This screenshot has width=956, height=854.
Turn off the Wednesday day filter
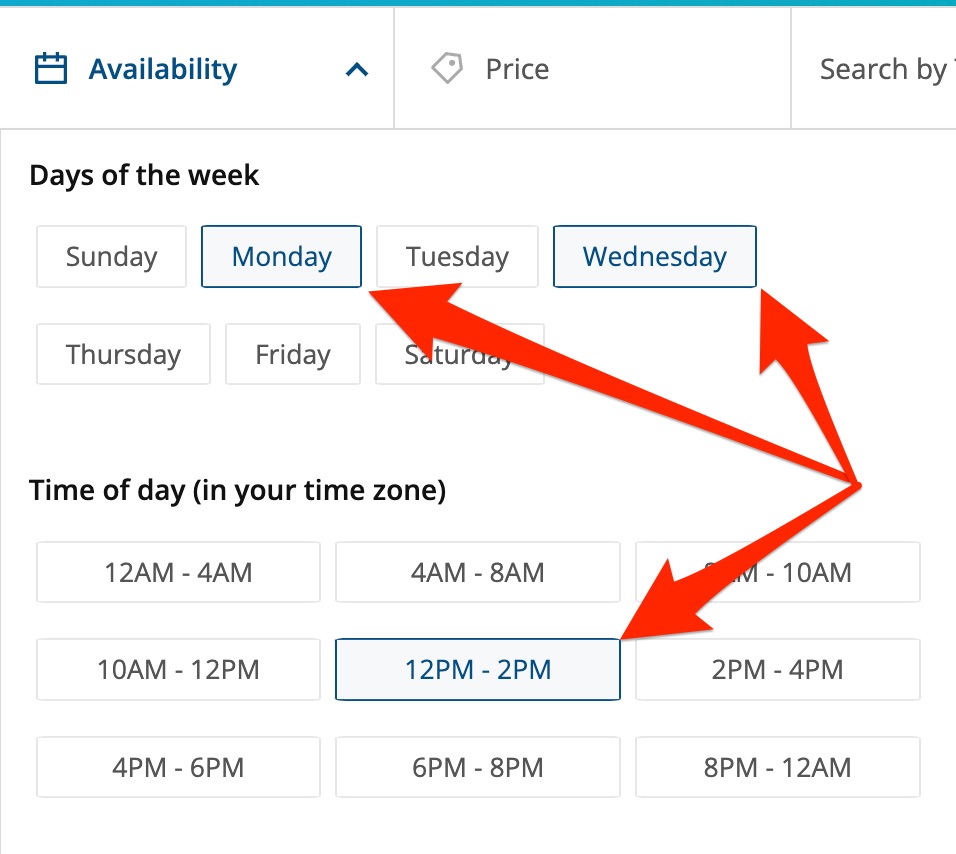click(x=654, y=257)
